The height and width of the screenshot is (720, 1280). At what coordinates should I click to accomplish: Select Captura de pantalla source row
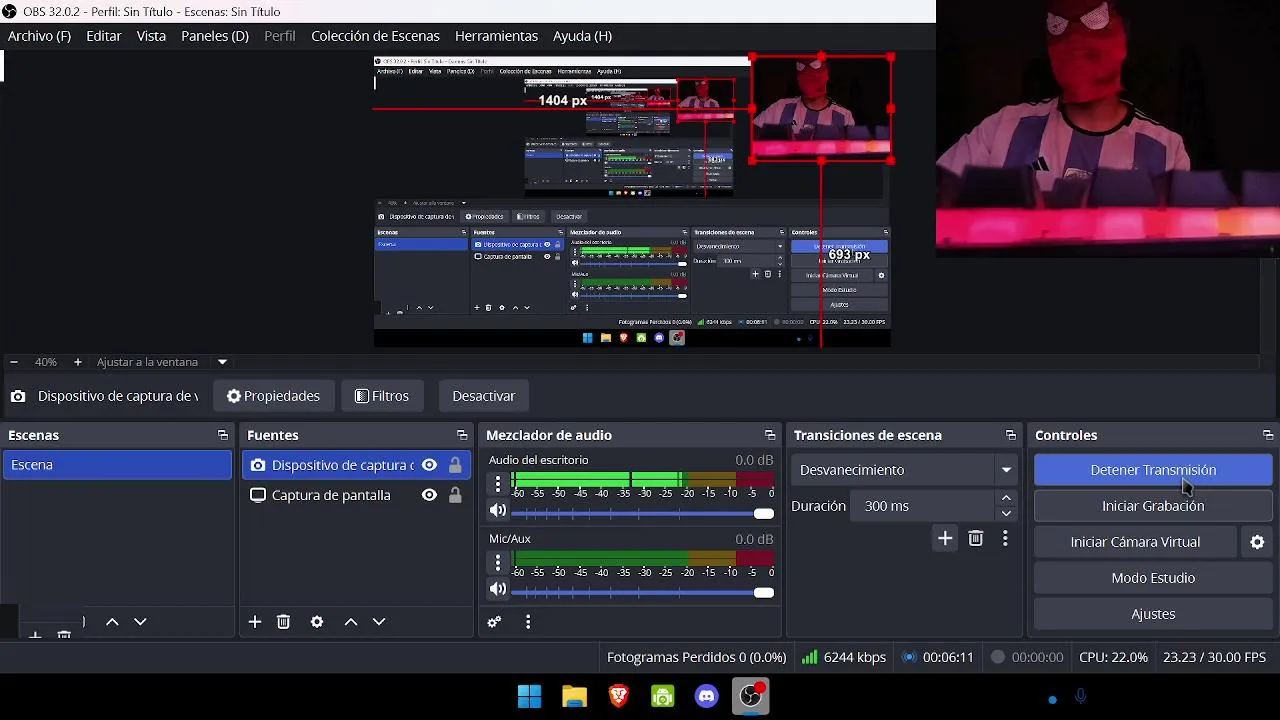click(356, 495)
